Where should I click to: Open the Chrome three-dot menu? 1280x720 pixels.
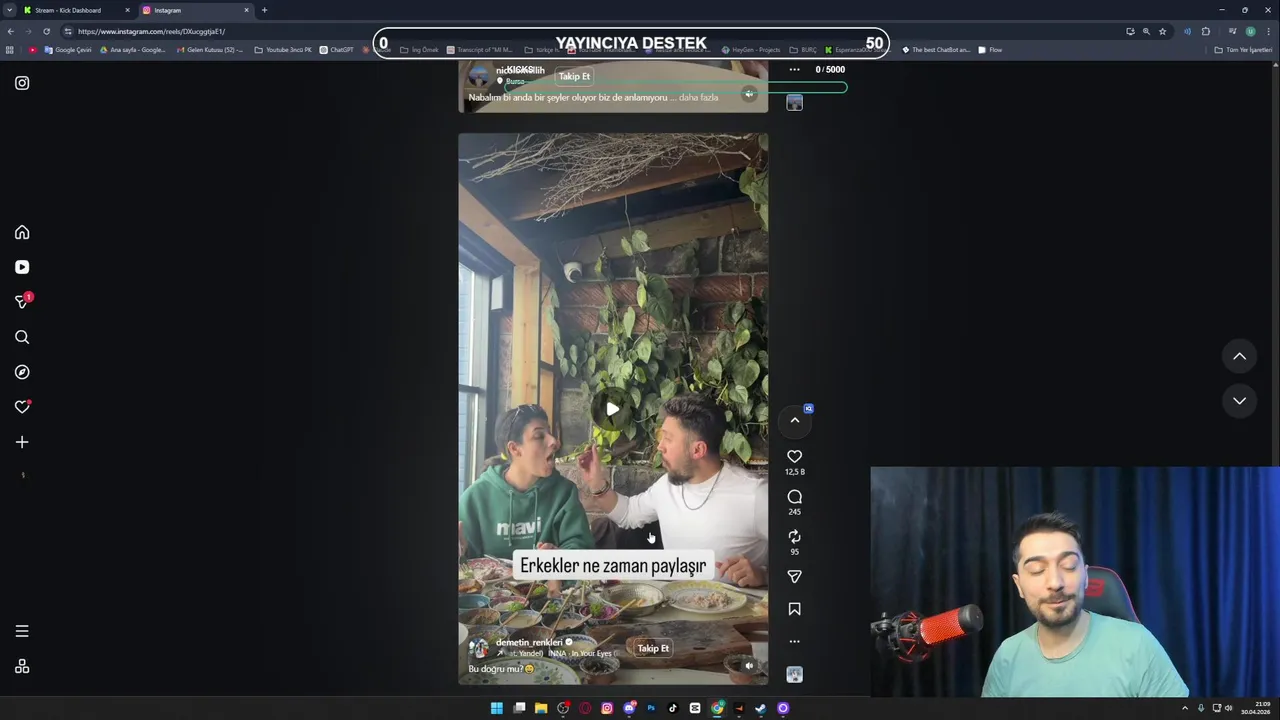tap(1268, 31)
